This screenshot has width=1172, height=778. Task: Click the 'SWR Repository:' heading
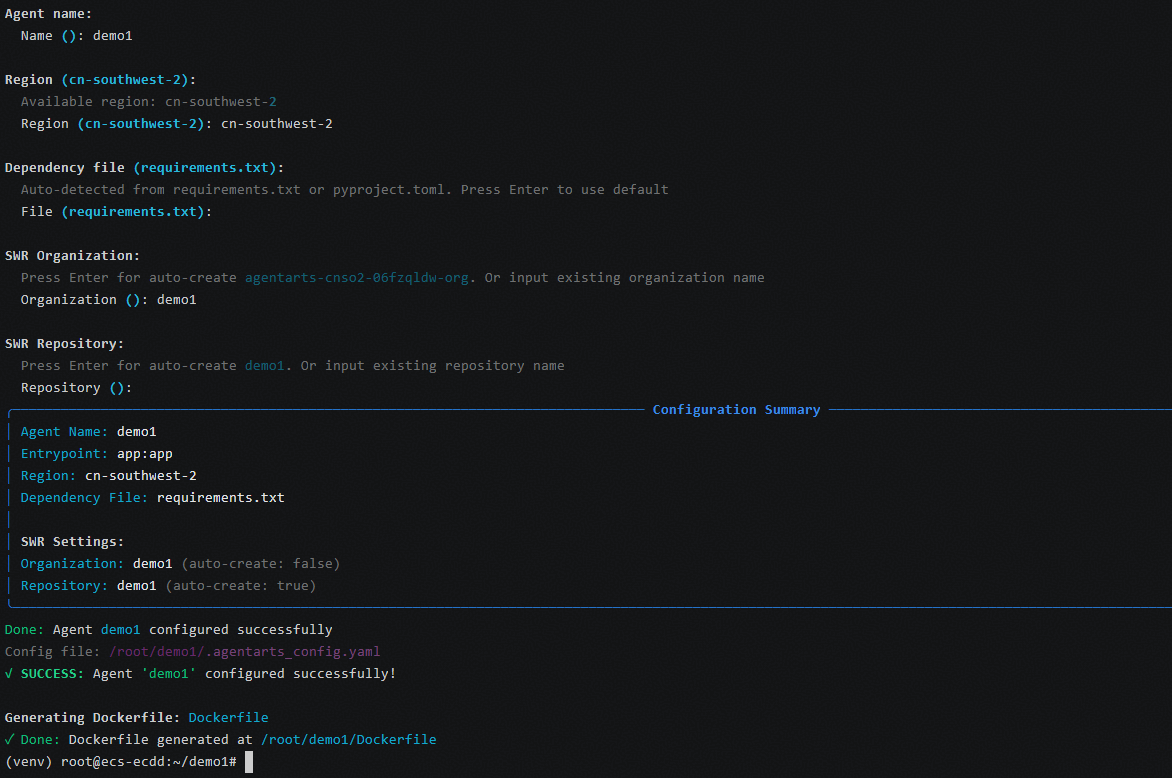point(64,344)
